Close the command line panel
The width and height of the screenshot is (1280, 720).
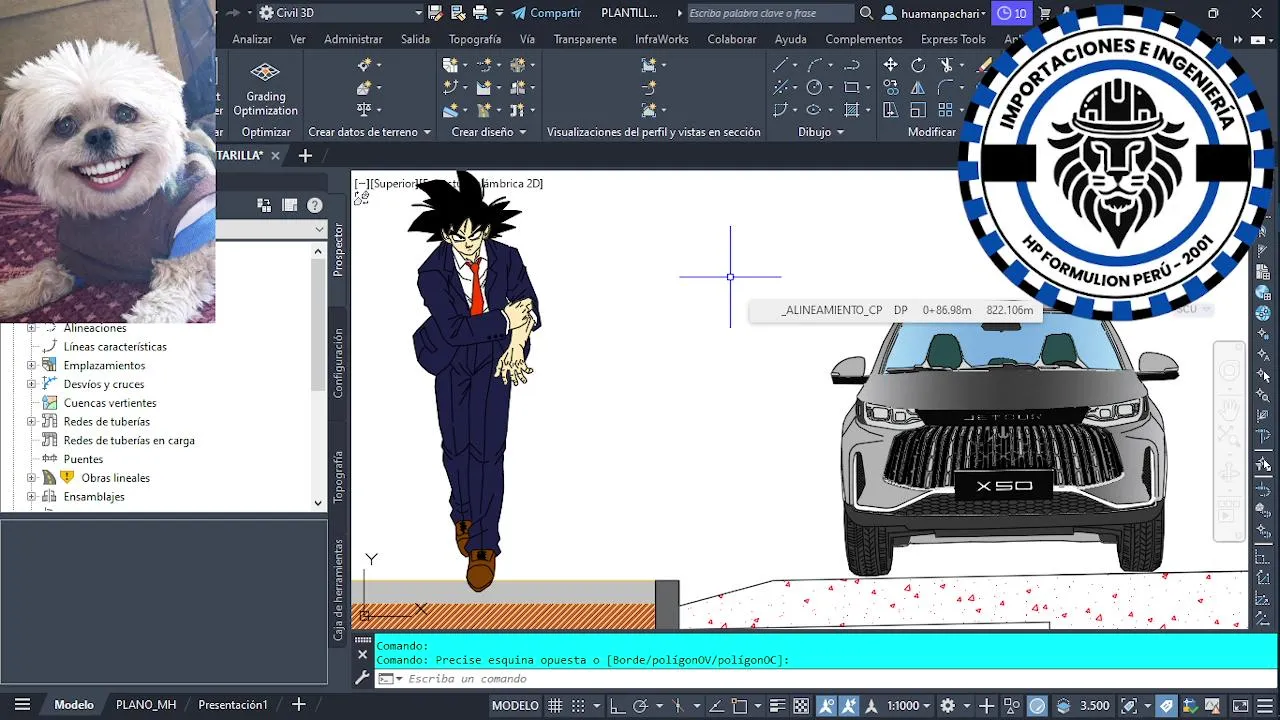[362, 655]
